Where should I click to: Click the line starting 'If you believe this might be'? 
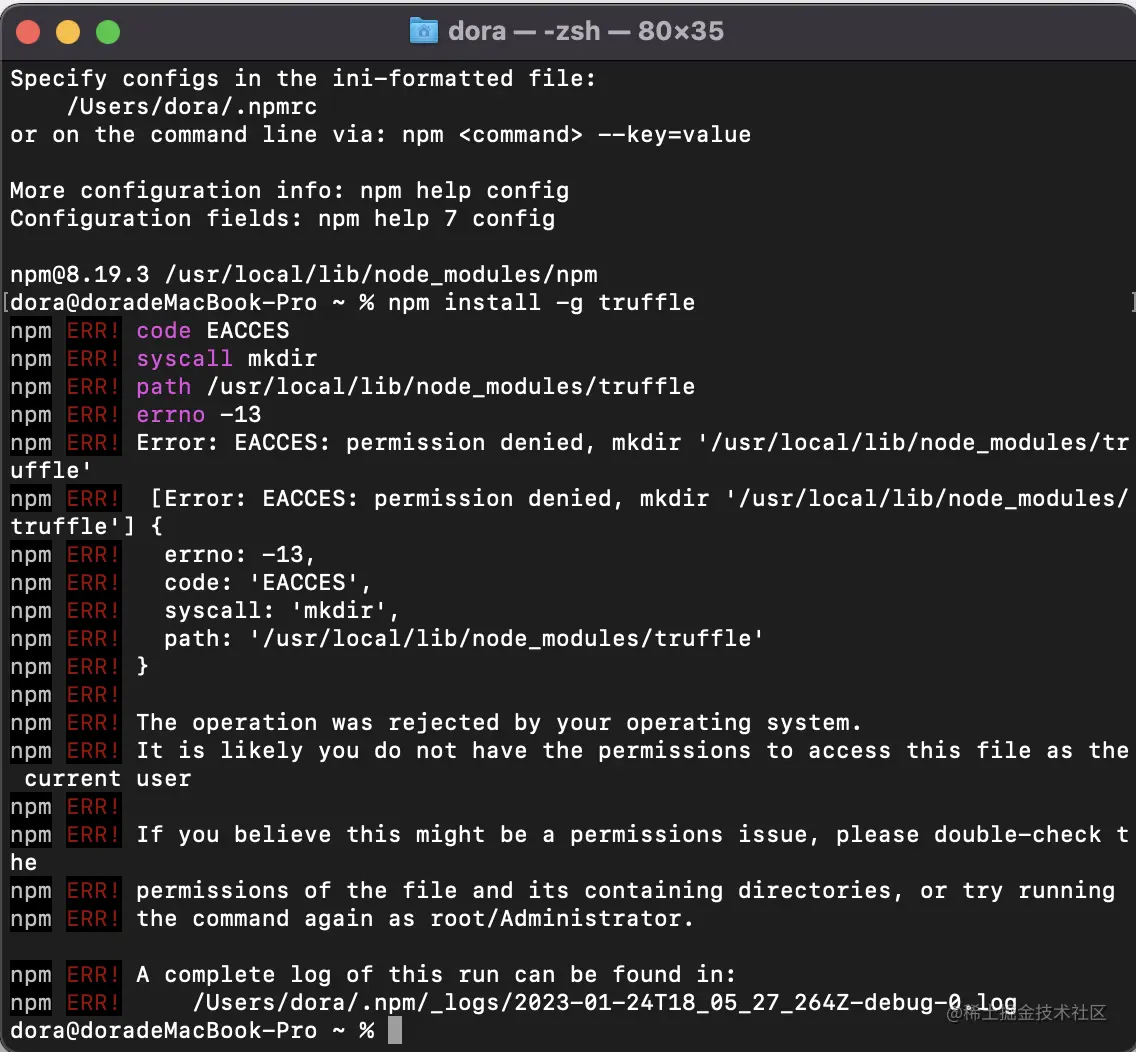632,835
